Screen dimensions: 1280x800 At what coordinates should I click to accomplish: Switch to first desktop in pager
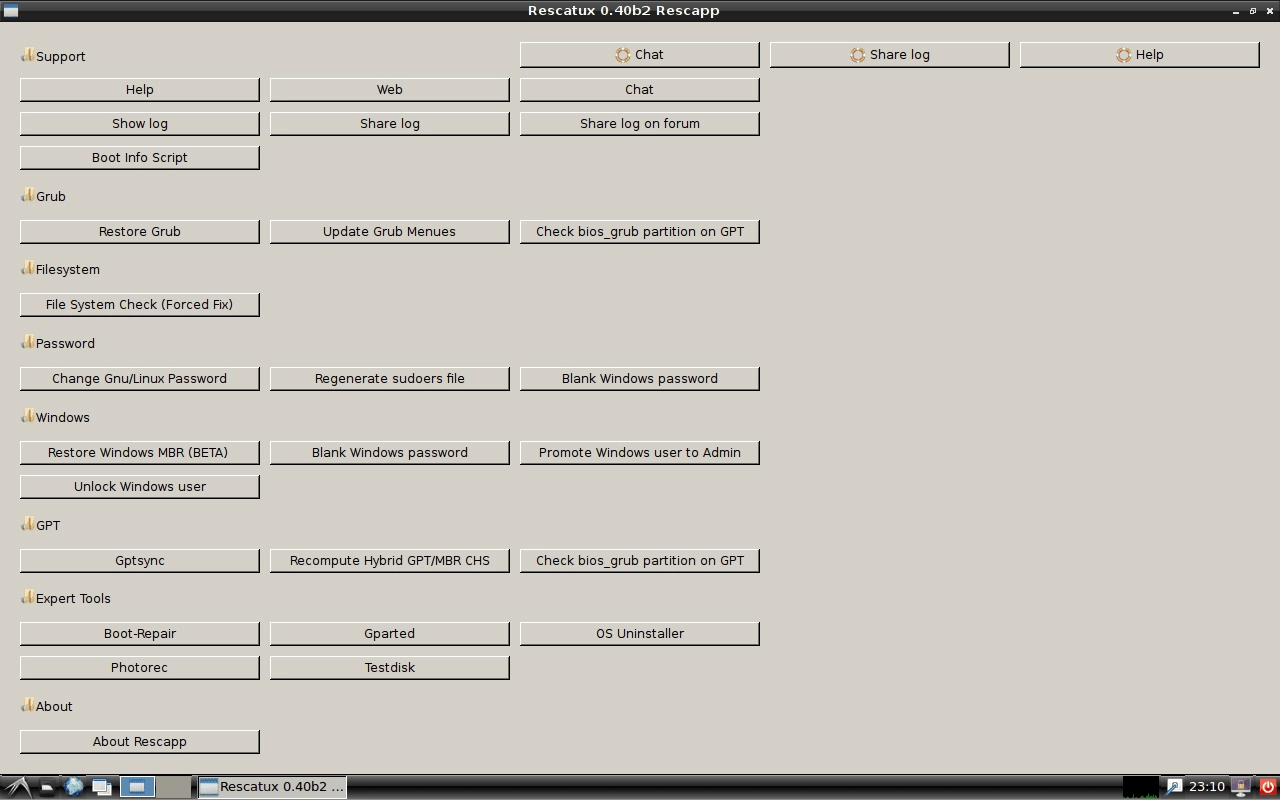click(137, 787)
